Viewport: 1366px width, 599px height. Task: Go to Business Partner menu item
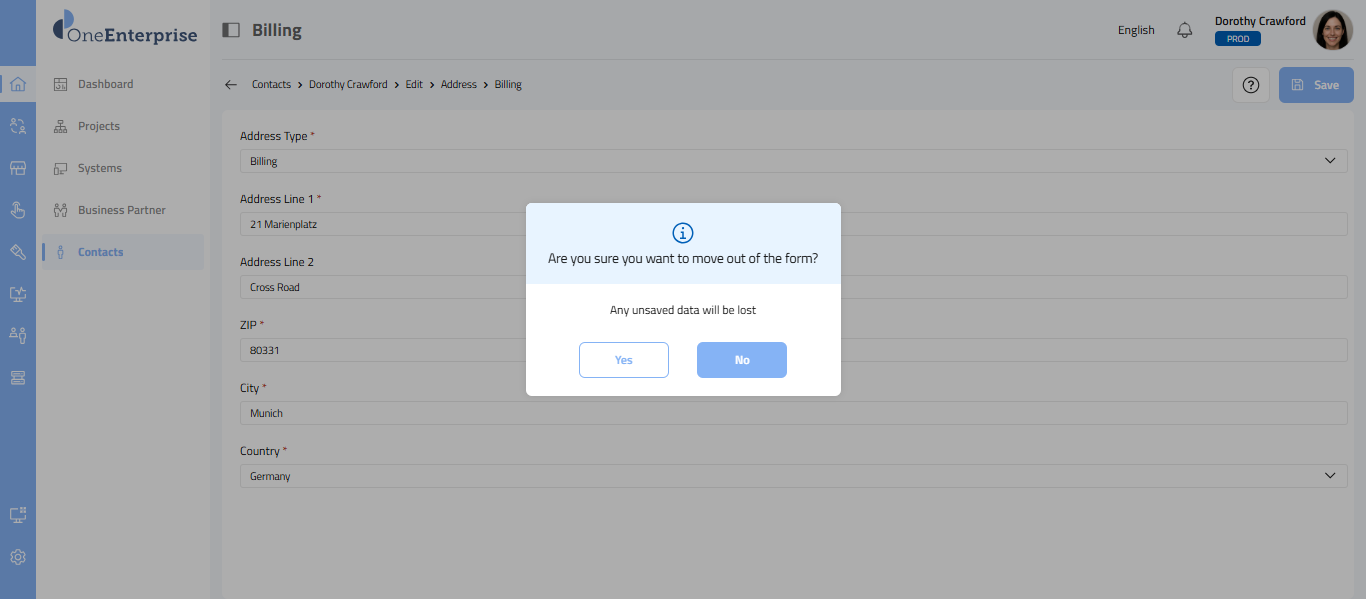click(x=121, y=210)
